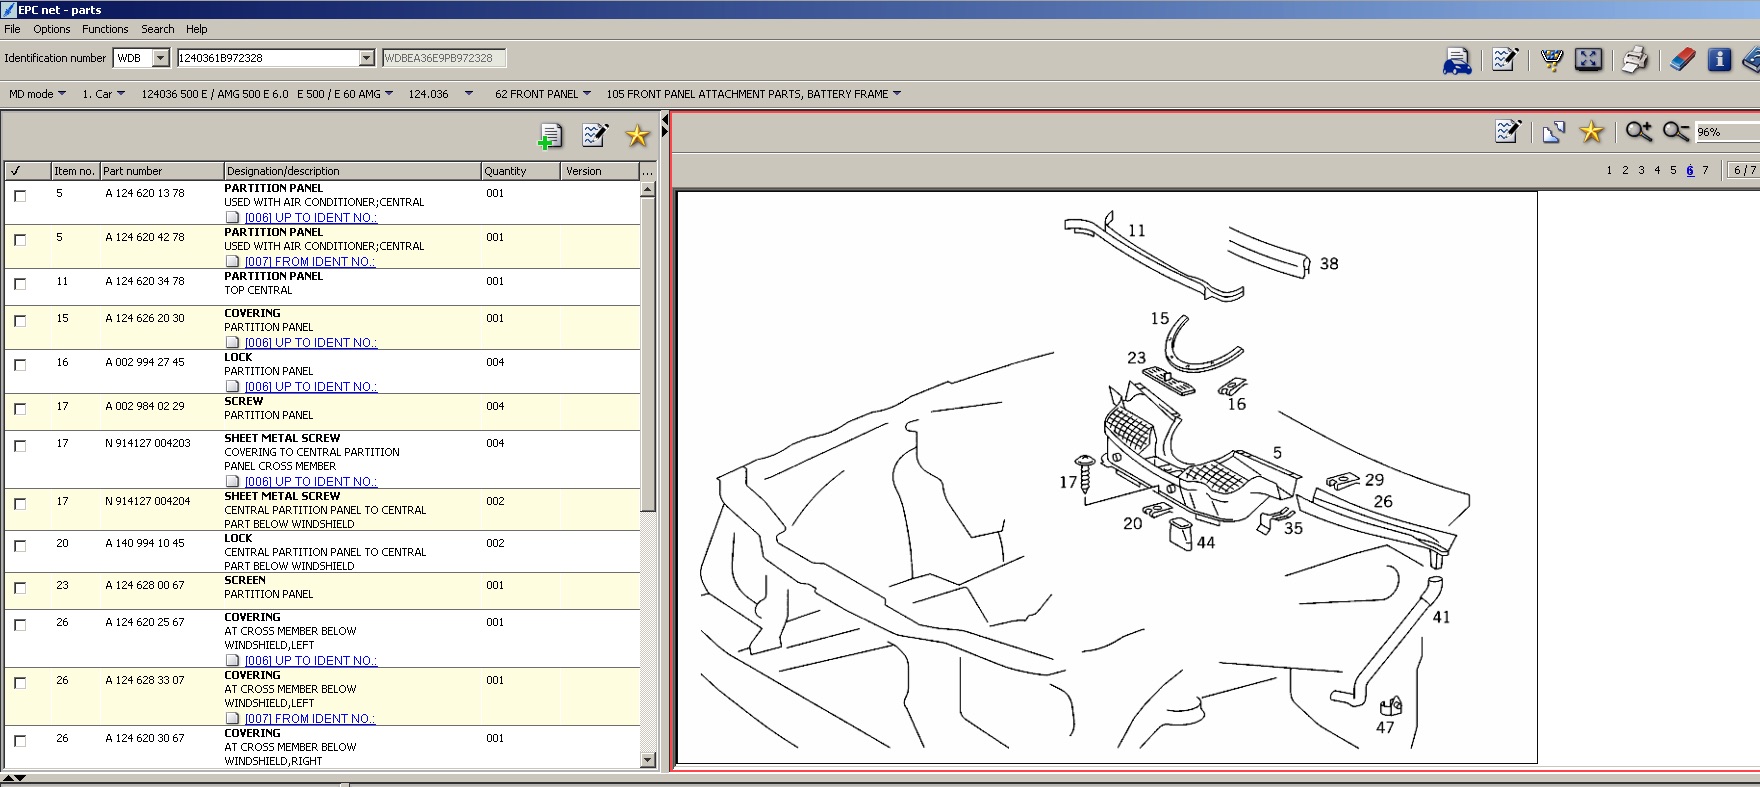Click the add-document icon with green plus
The image size is (1760, 787).
click(x=550, y=136)
